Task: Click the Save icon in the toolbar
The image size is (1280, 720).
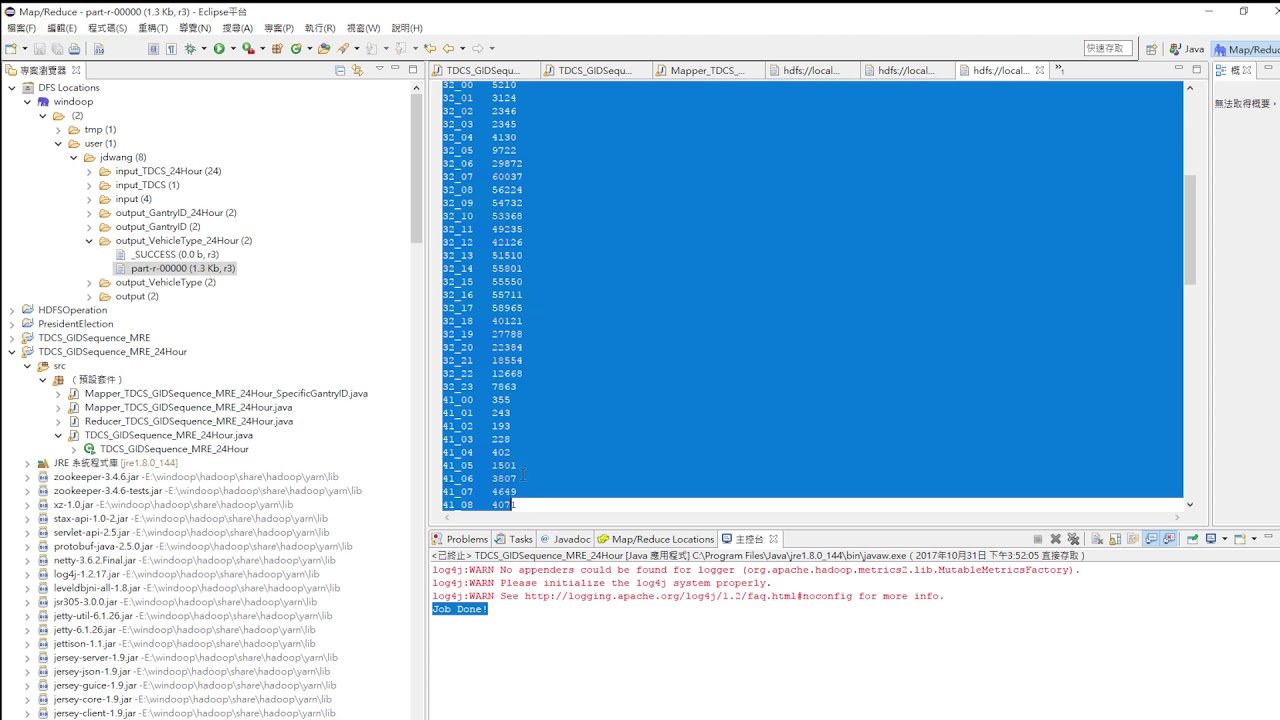Action: coord(39,48)
